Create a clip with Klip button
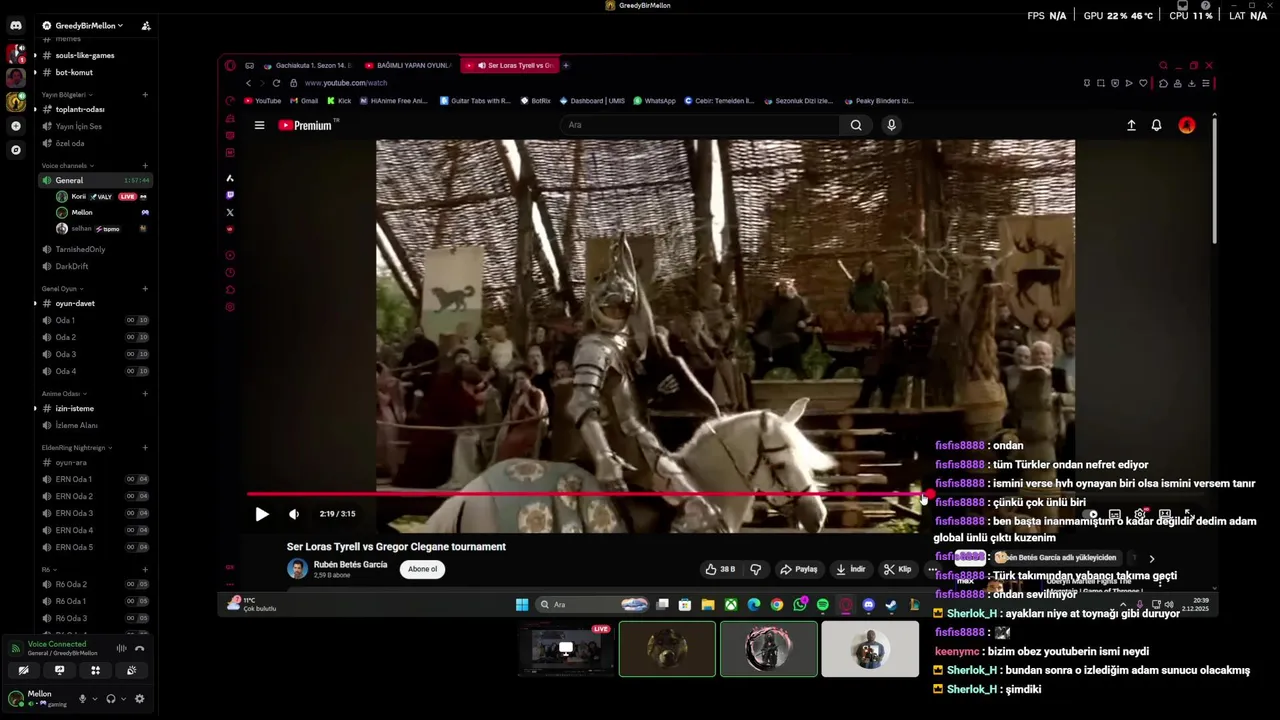 click(897, 569)
